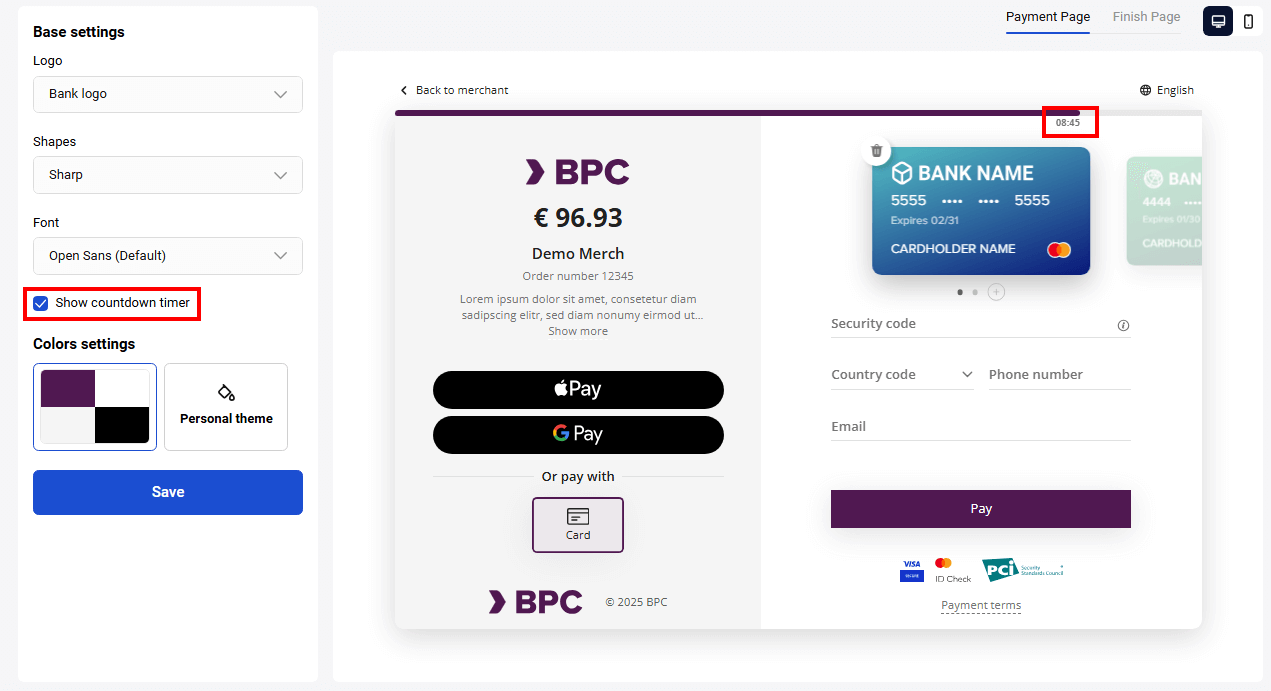Viewport: 1271px width, 691px height.
Task: Switch to desktop preview icon
Action: [x=1218, y=21]
